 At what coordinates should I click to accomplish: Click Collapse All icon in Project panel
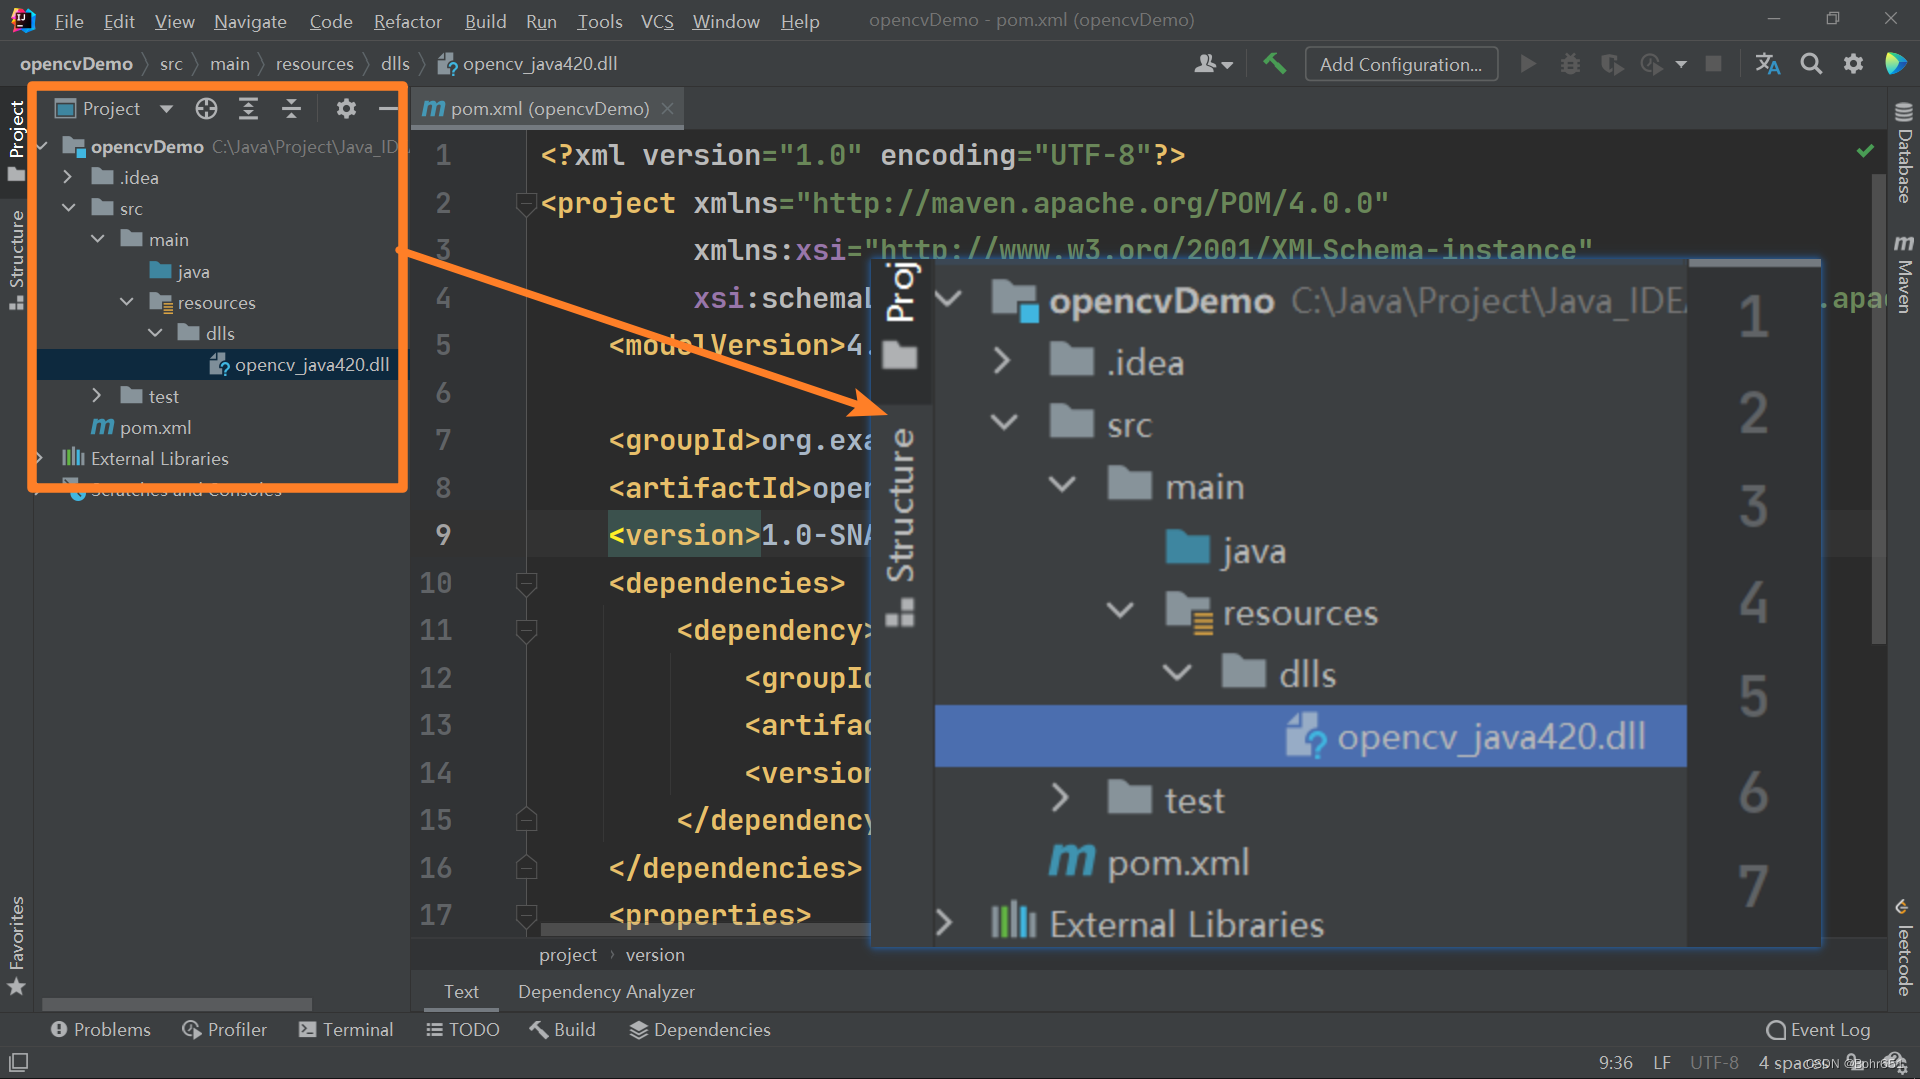291,109
